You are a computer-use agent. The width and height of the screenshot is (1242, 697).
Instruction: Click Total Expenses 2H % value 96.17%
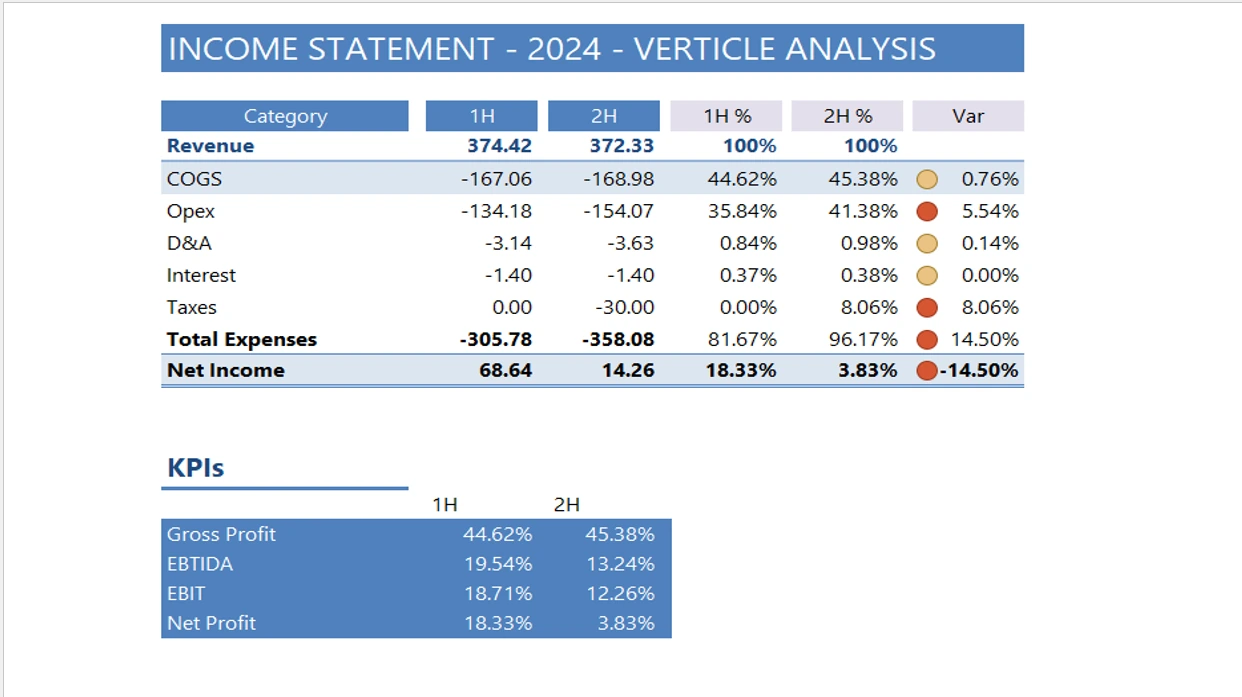pos(864,340)
